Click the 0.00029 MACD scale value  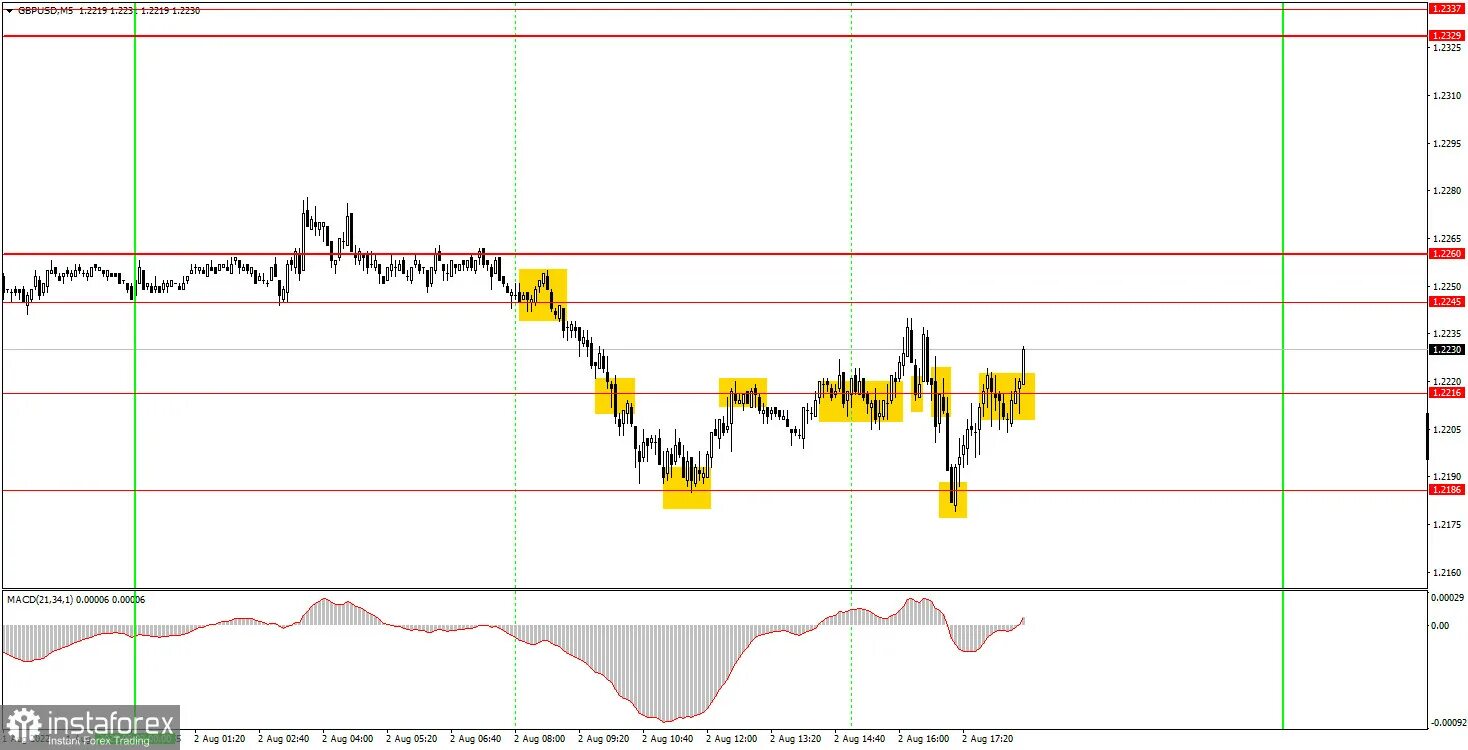[x=1448, y=597]
